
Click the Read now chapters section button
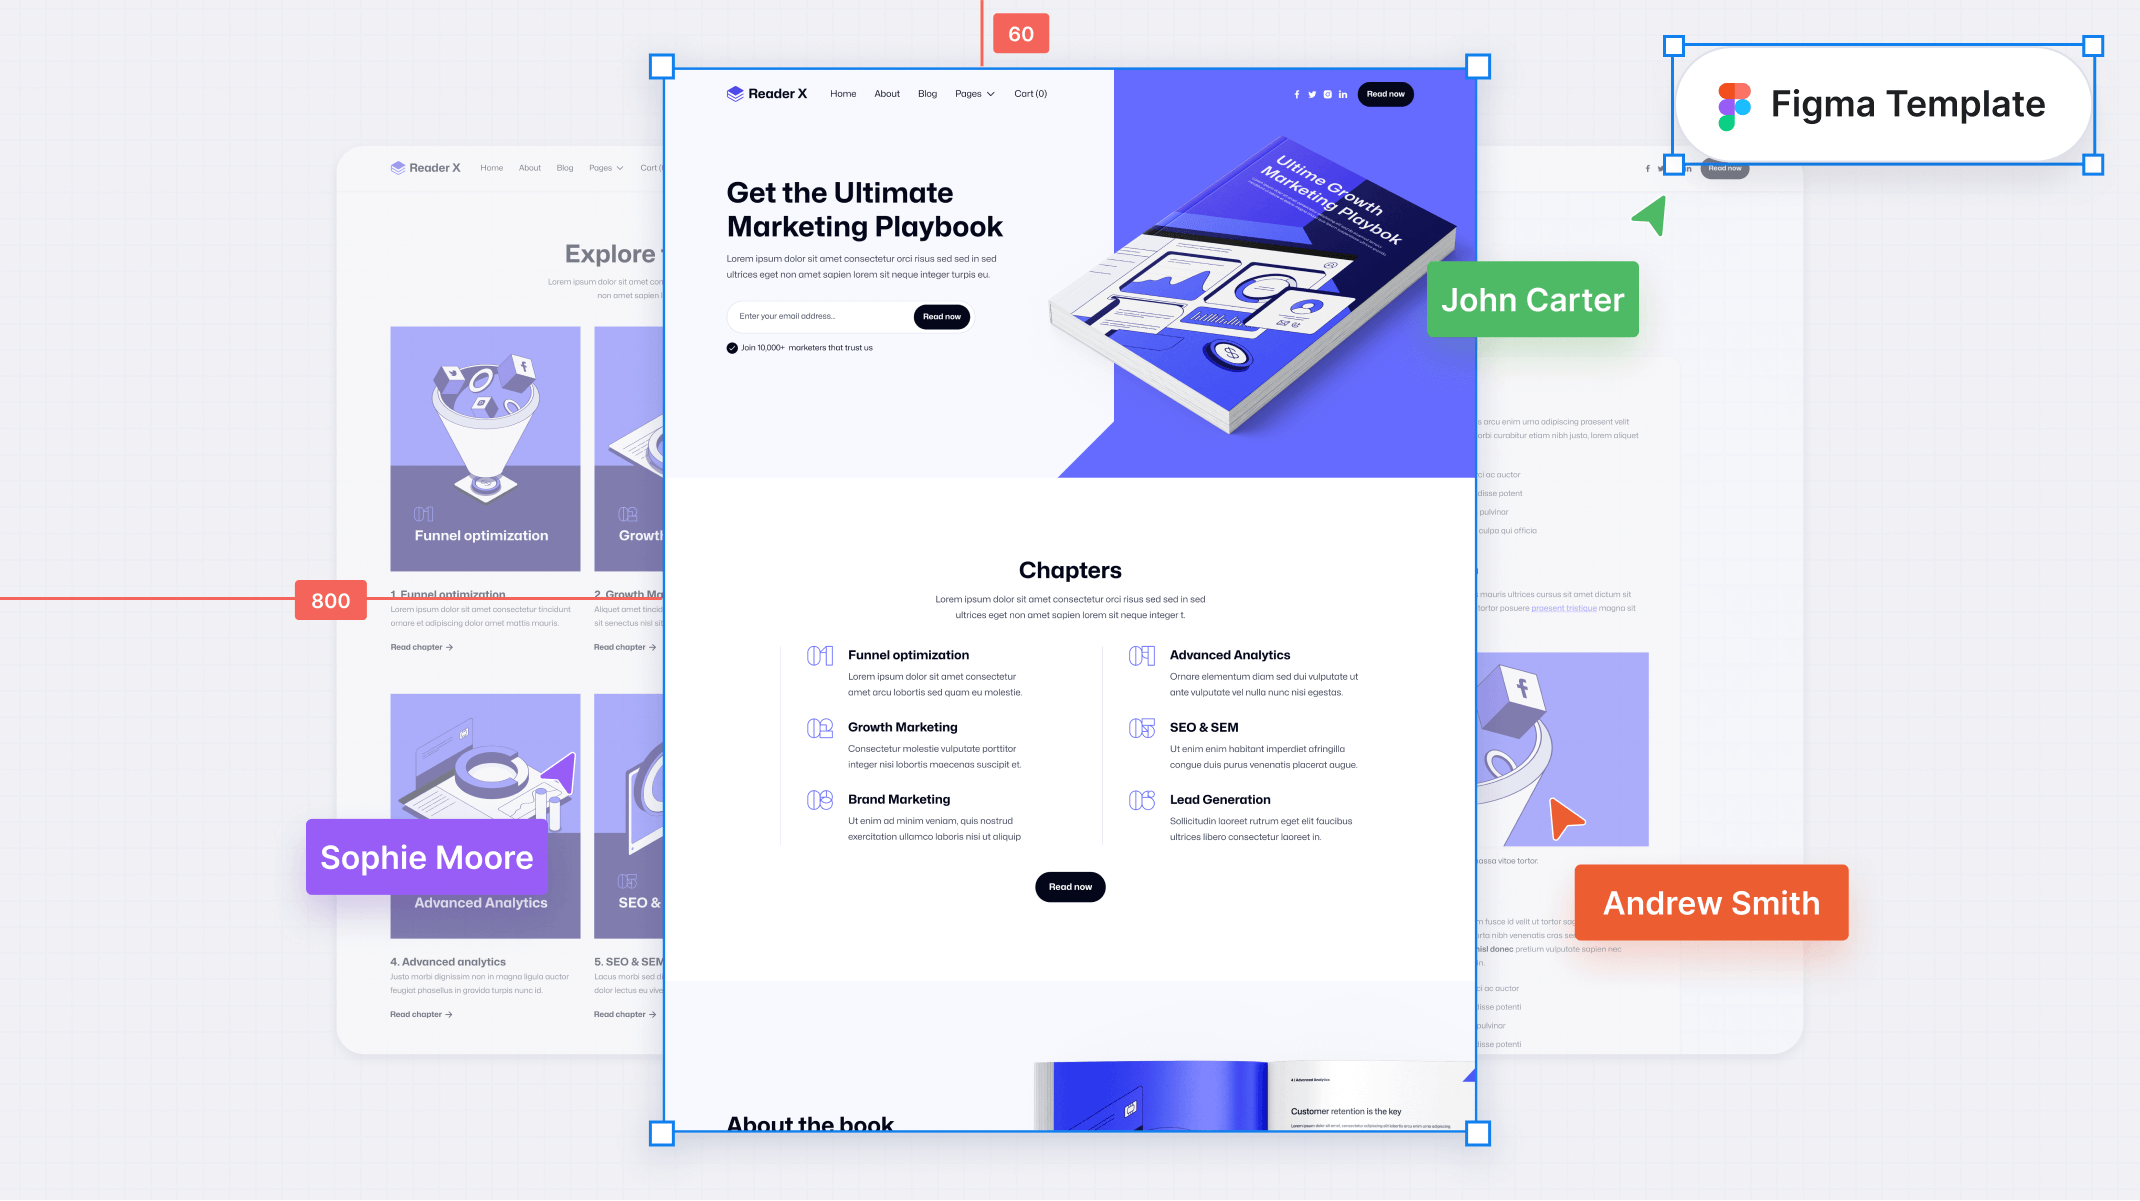coord(1070,885)
